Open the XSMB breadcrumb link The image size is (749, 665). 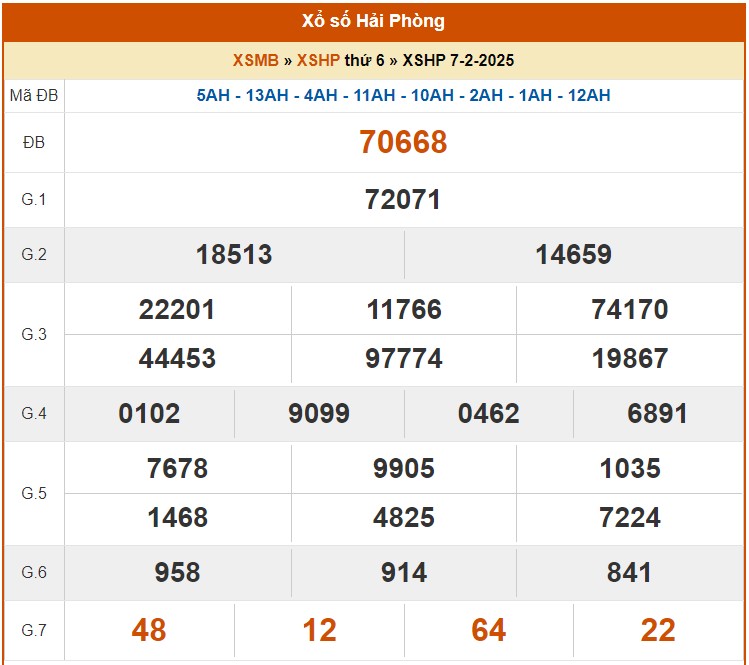[x=255, y=61]
